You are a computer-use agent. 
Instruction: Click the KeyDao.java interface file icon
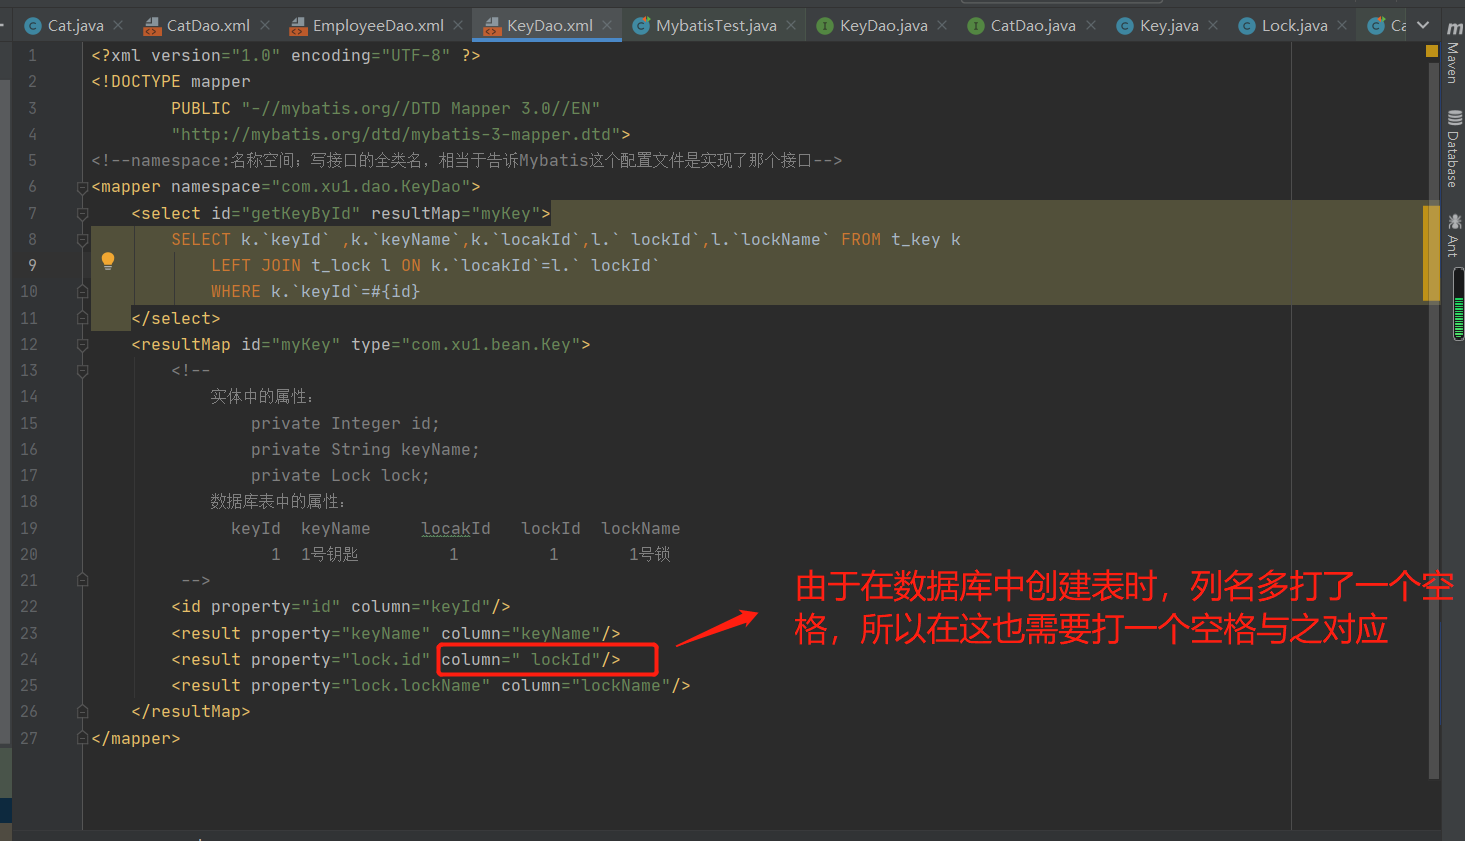point(825,26)
